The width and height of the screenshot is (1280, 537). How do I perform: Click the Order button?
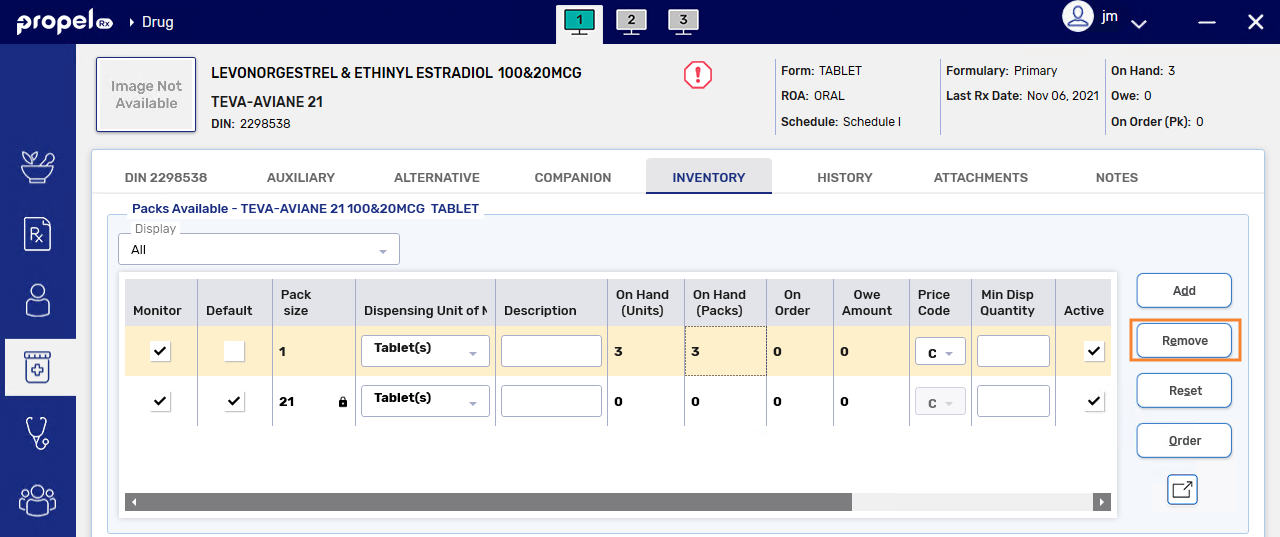[1184, 440]
